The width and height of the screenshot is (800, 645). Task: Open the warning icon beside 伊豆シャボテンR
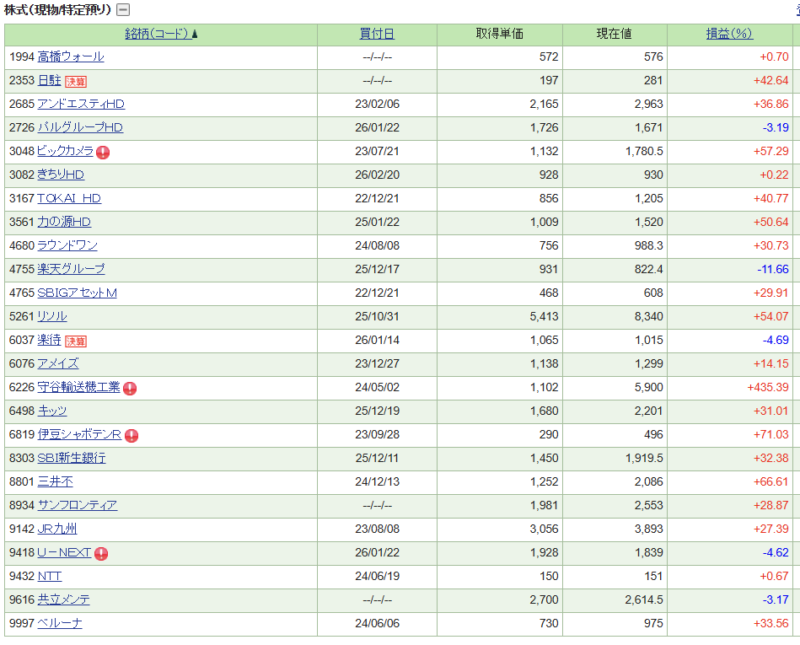[131, 435]
